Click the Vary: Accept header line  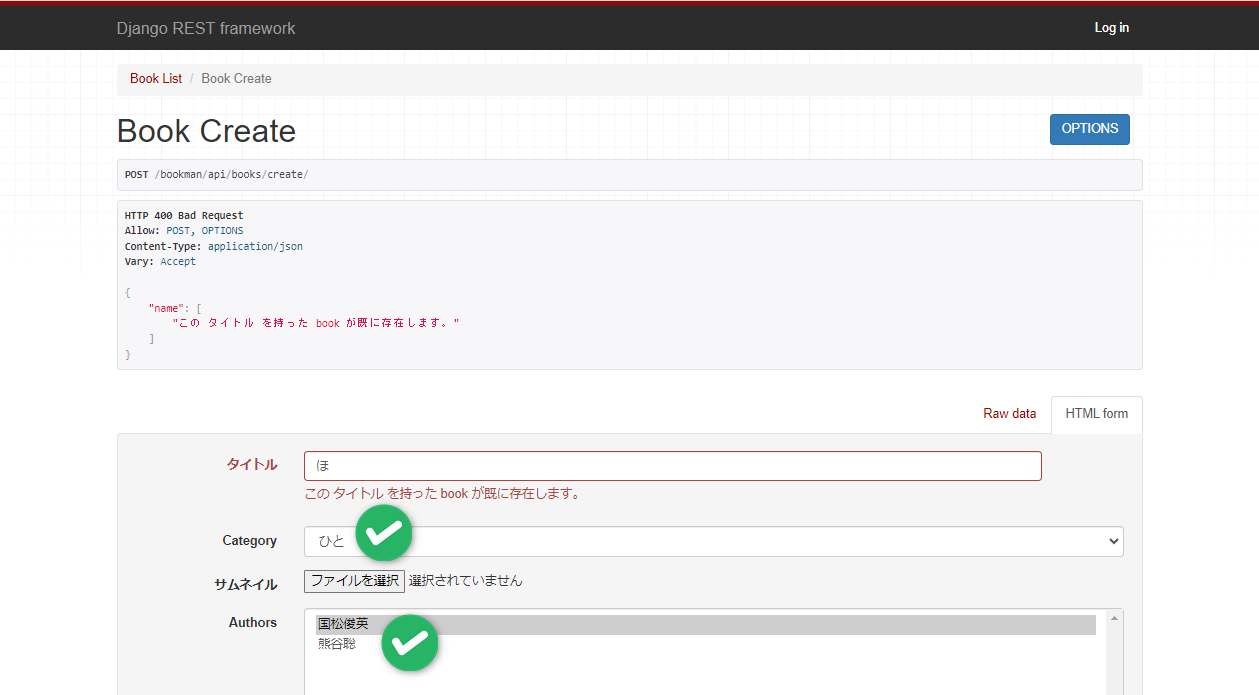160,262
